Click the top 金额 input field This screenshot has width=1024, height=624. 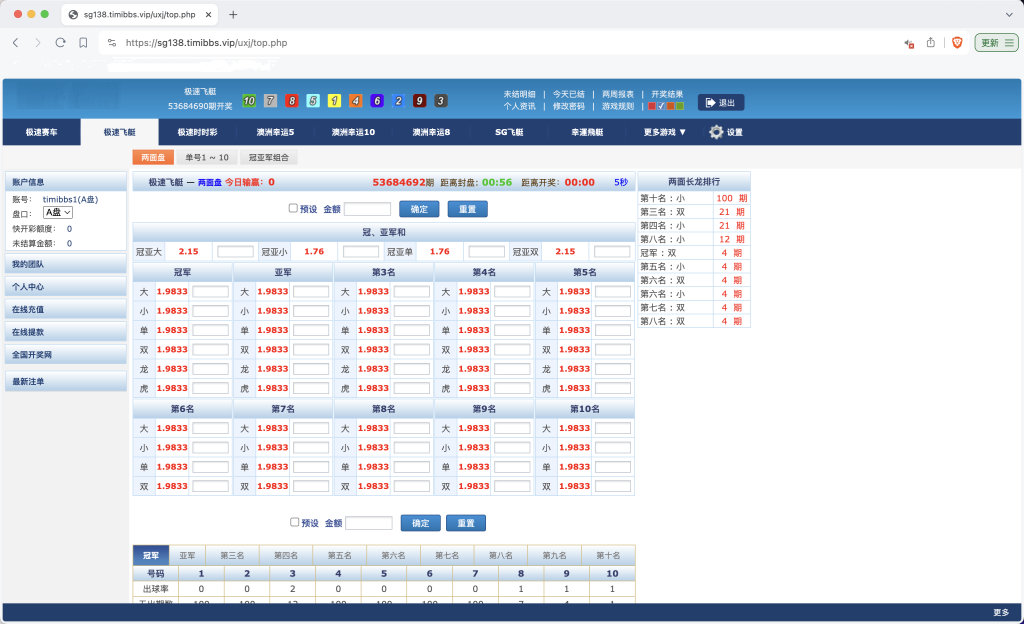tap(367, 209)
